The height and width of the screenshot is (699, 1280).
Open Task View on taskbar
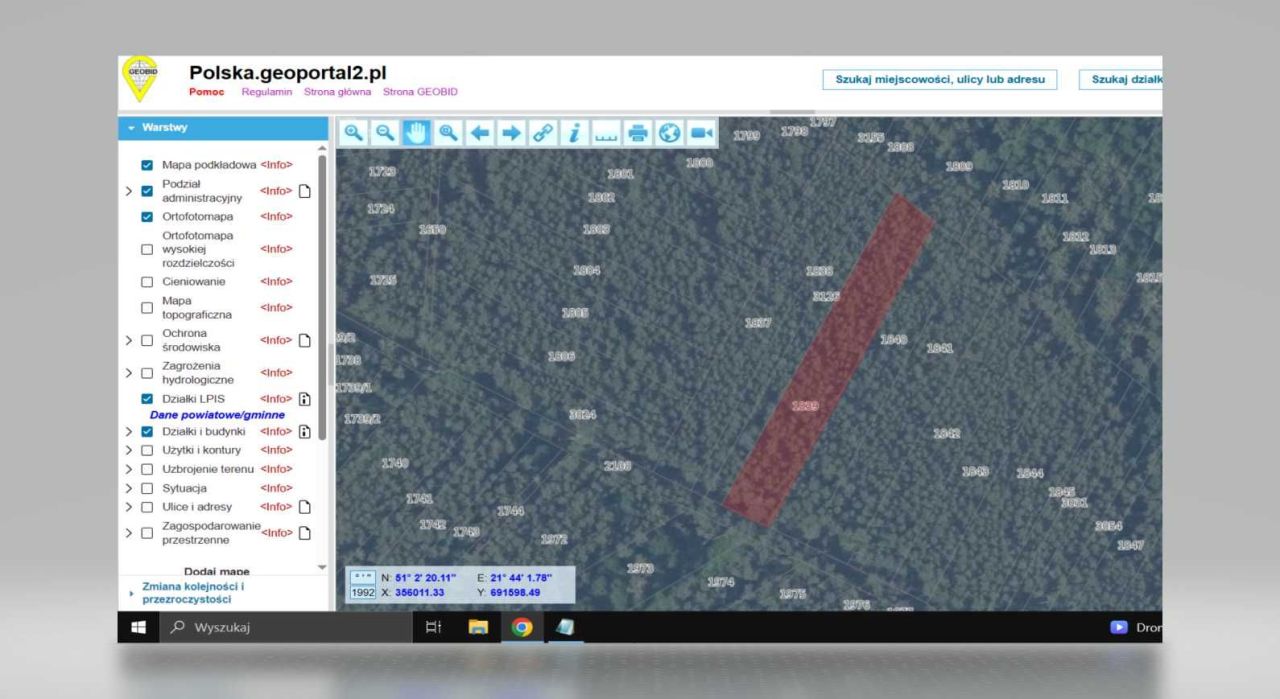click(435, 627)
